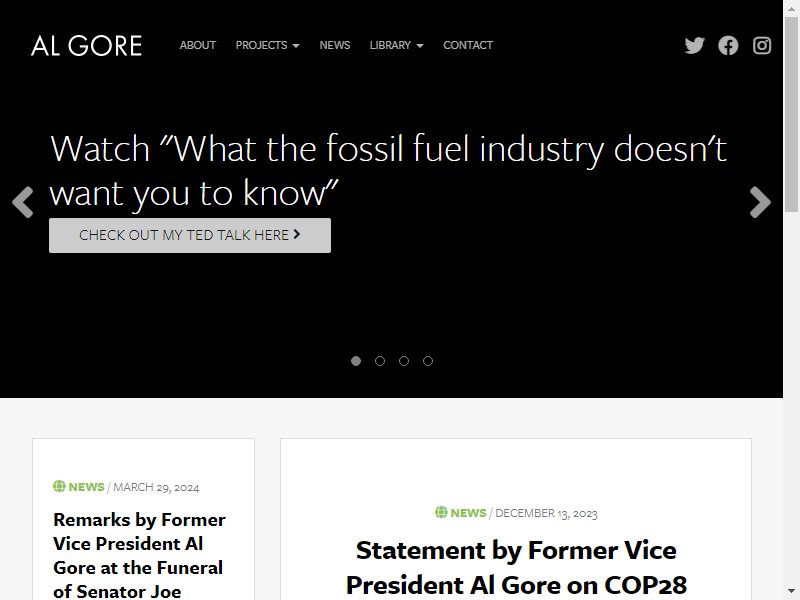Expand the Projects dropdown menu

point(267,45)
